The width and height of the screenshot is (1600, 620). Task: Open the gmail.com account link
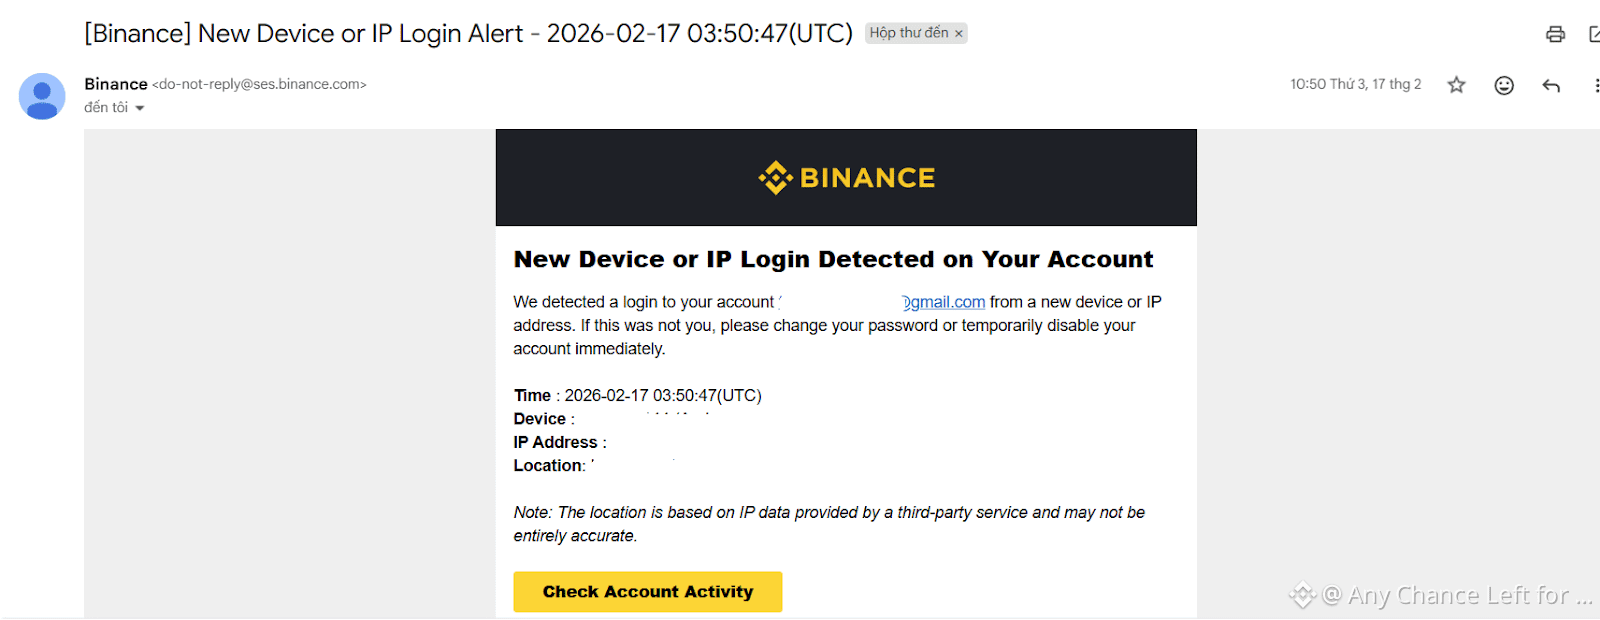pyautogui.click(x=946, y=302)
